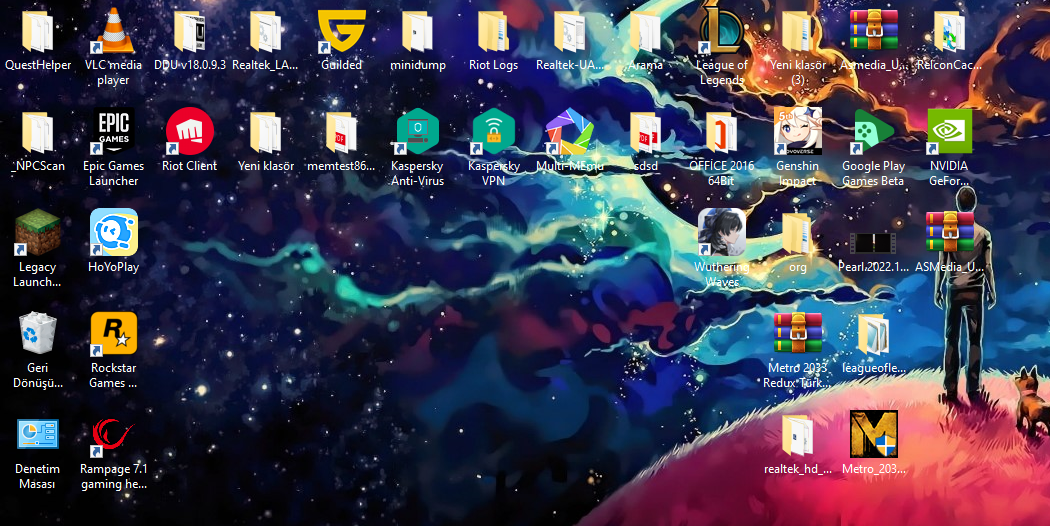Launch Wuthering Waves shortcut
This screenshot has width=1050, height=526.
[x=721, y=233]
